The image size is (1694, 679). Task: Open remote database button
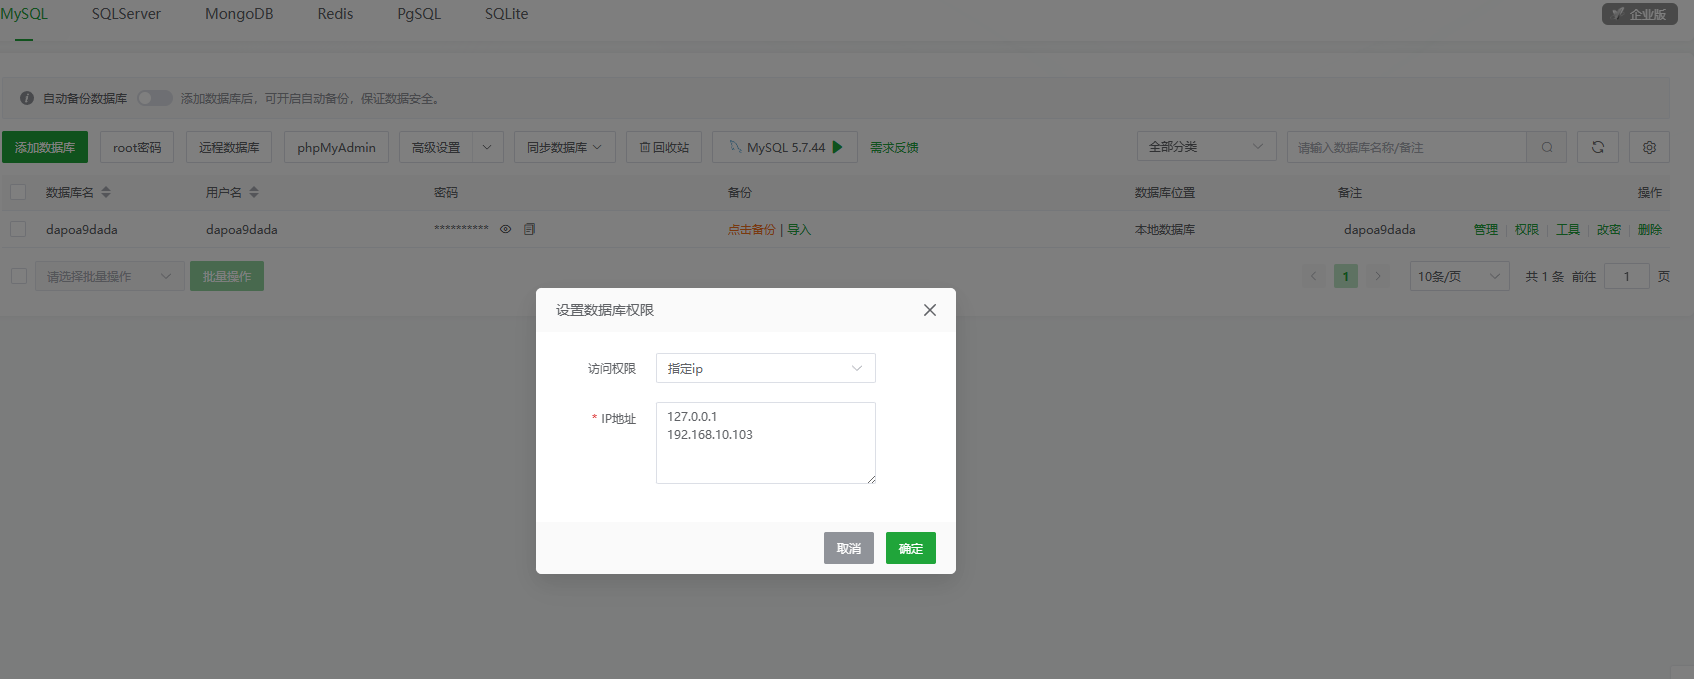229,147
